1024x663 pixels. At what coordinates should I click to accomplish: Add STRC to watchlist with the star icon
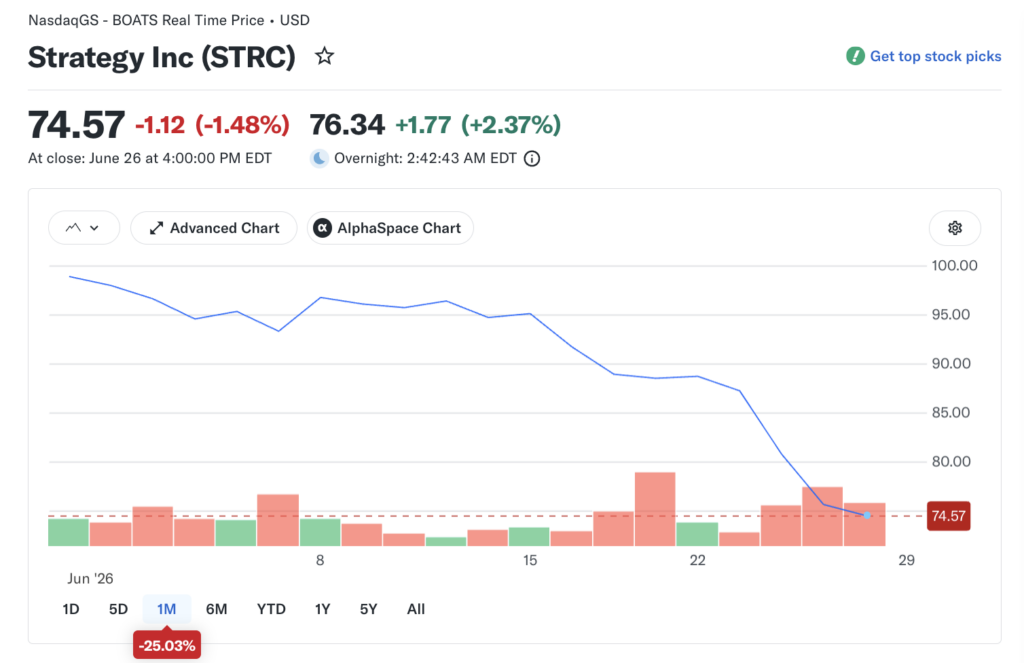tap(325, 56)
